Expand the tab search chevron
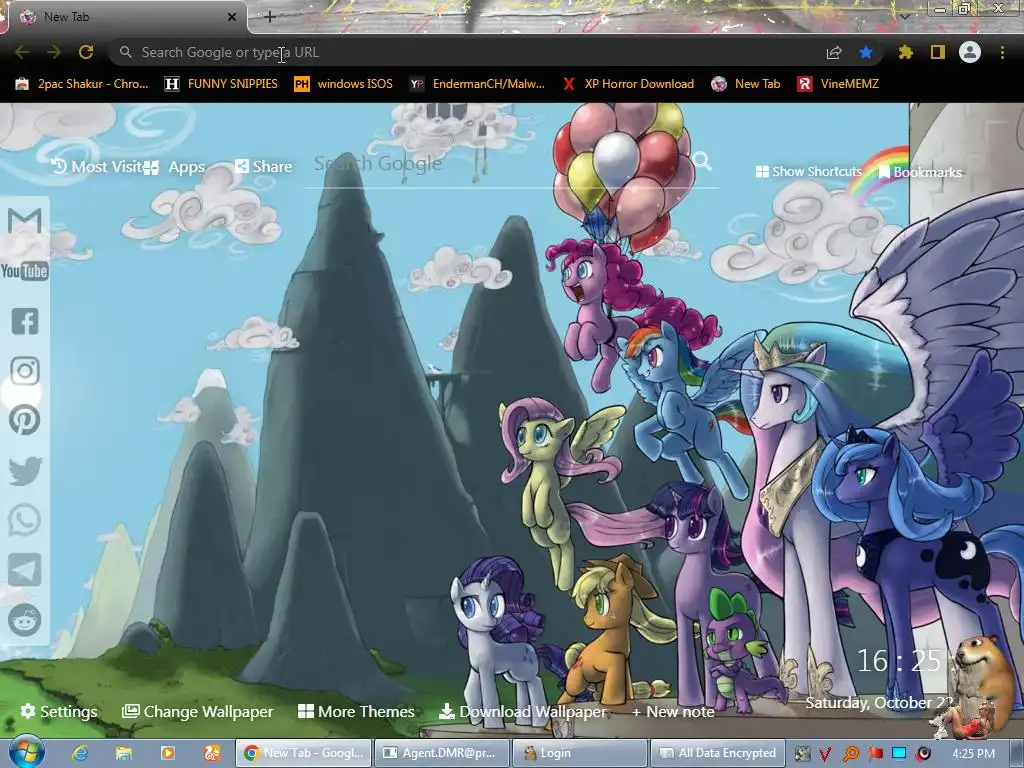Image resolution: width=1024 pixels, height=768 pixels. (905, 16)
